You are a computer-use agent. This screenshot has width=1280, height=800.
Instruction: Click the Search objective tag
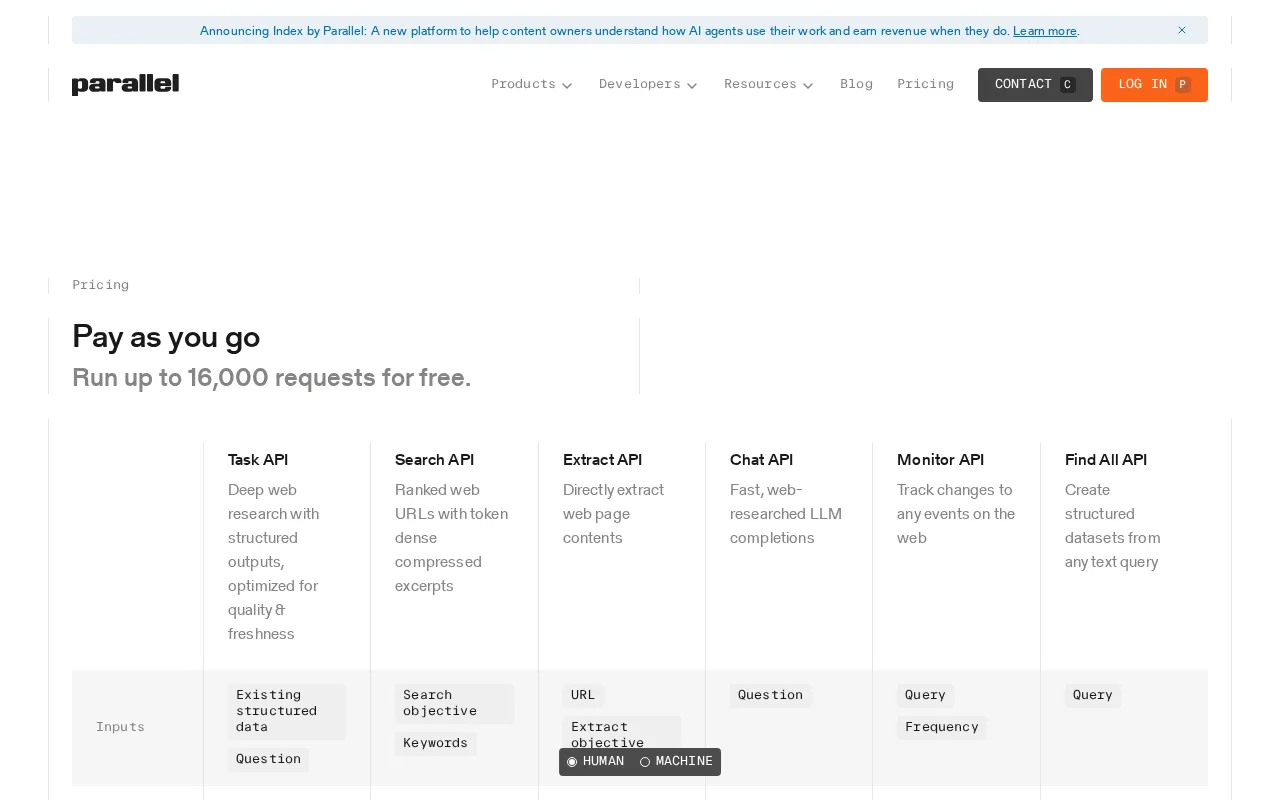[x=454, y=703]
